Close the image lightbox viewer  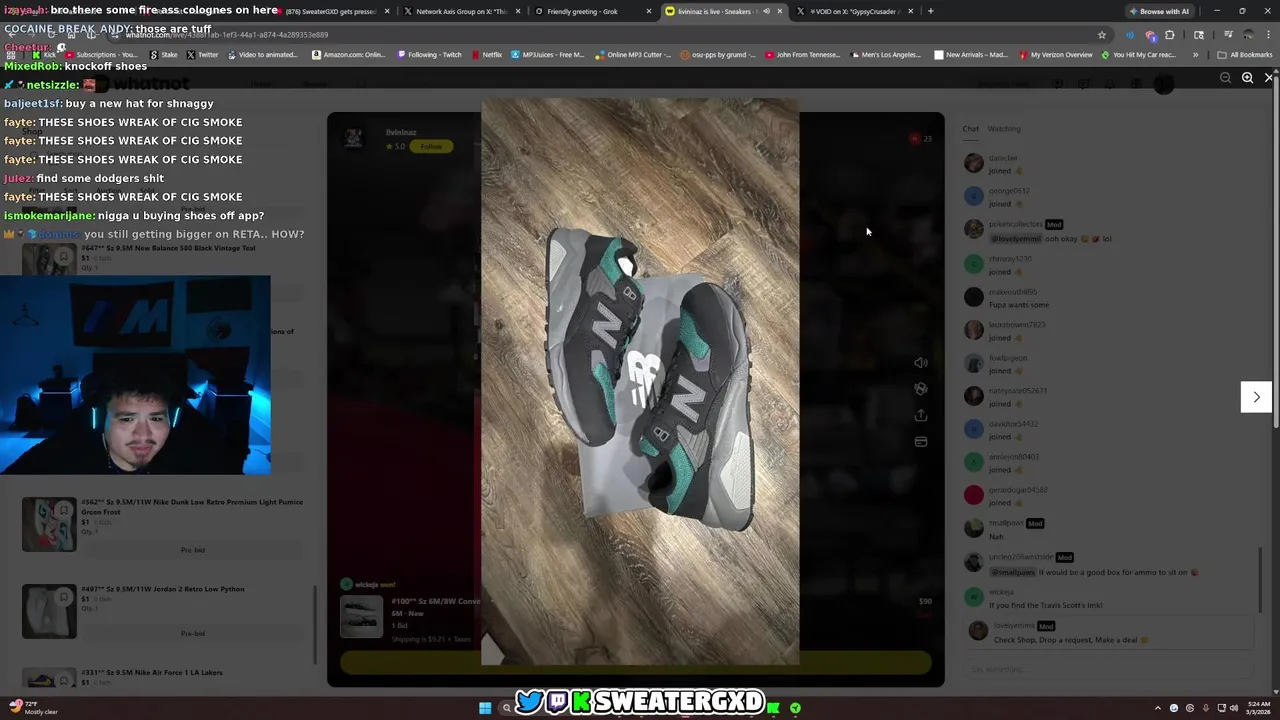[1269, 78]
